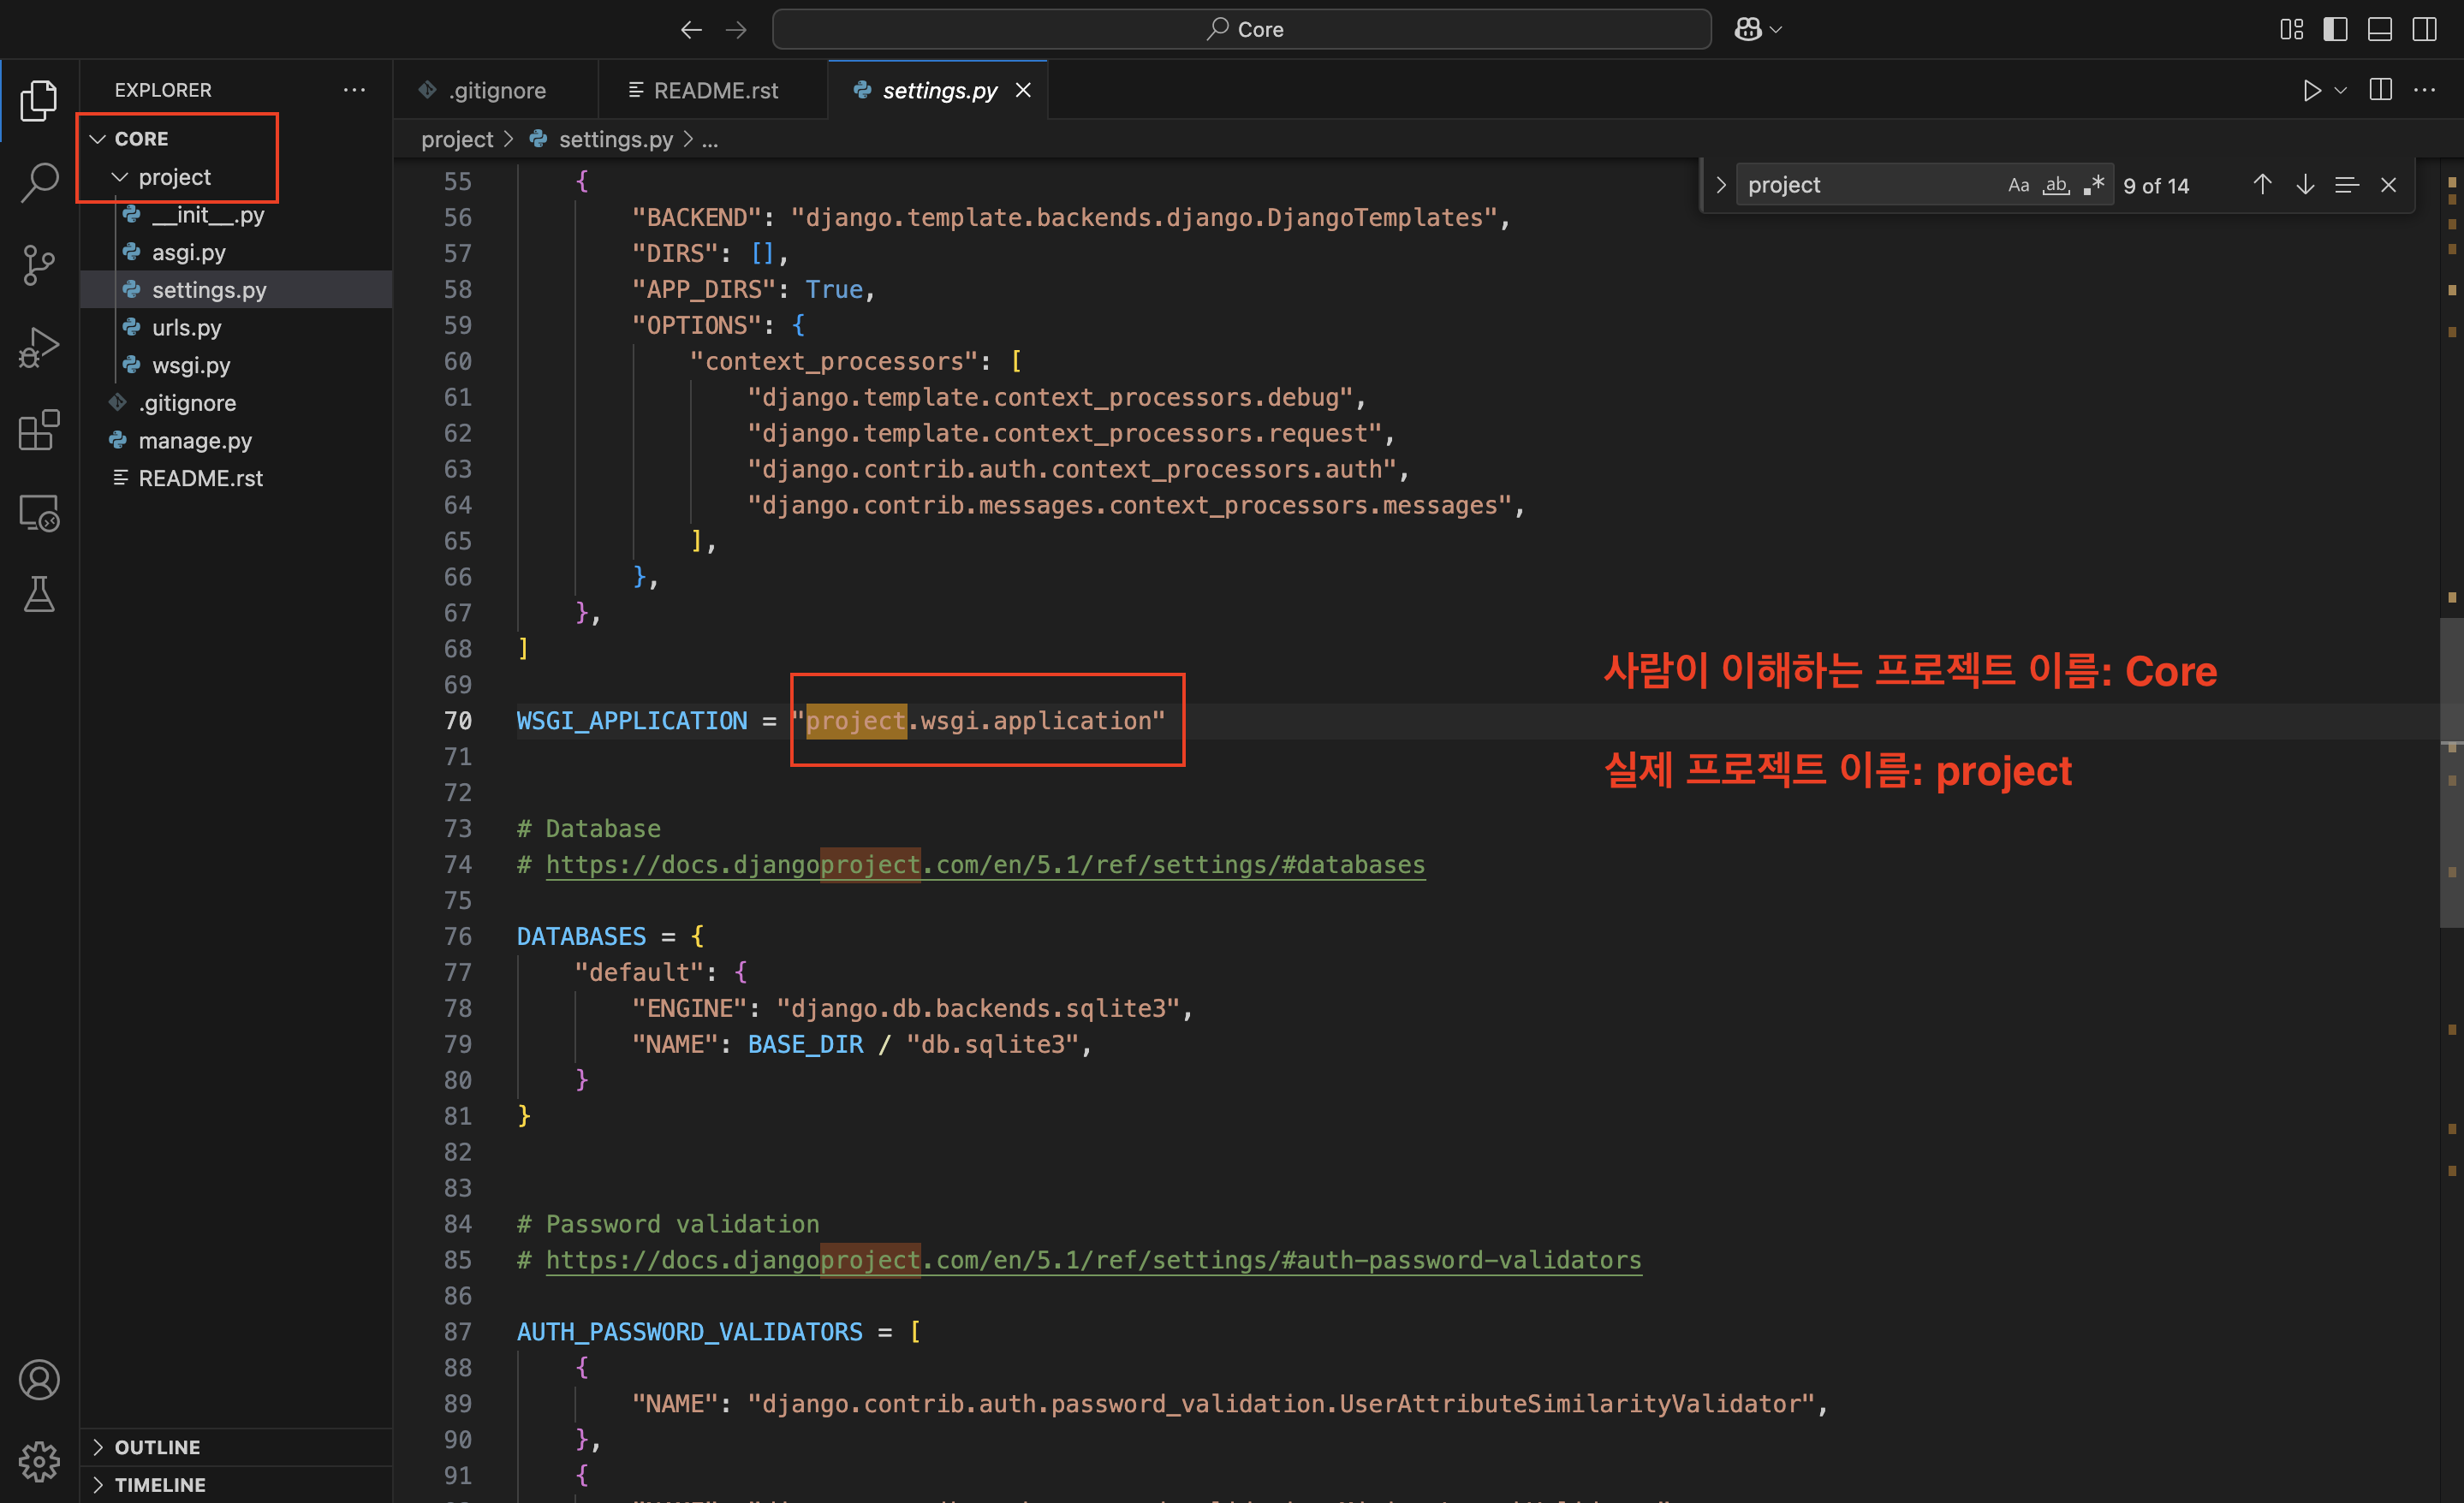Open the Testing view in the sidebar
This screenshot has height=1503, width=2464.
pyautogui.click(x=39, y=594)
